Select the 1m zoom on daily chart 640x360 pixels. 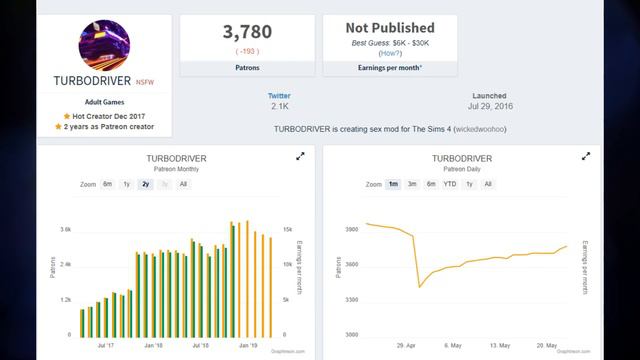[x=393, y=184]
